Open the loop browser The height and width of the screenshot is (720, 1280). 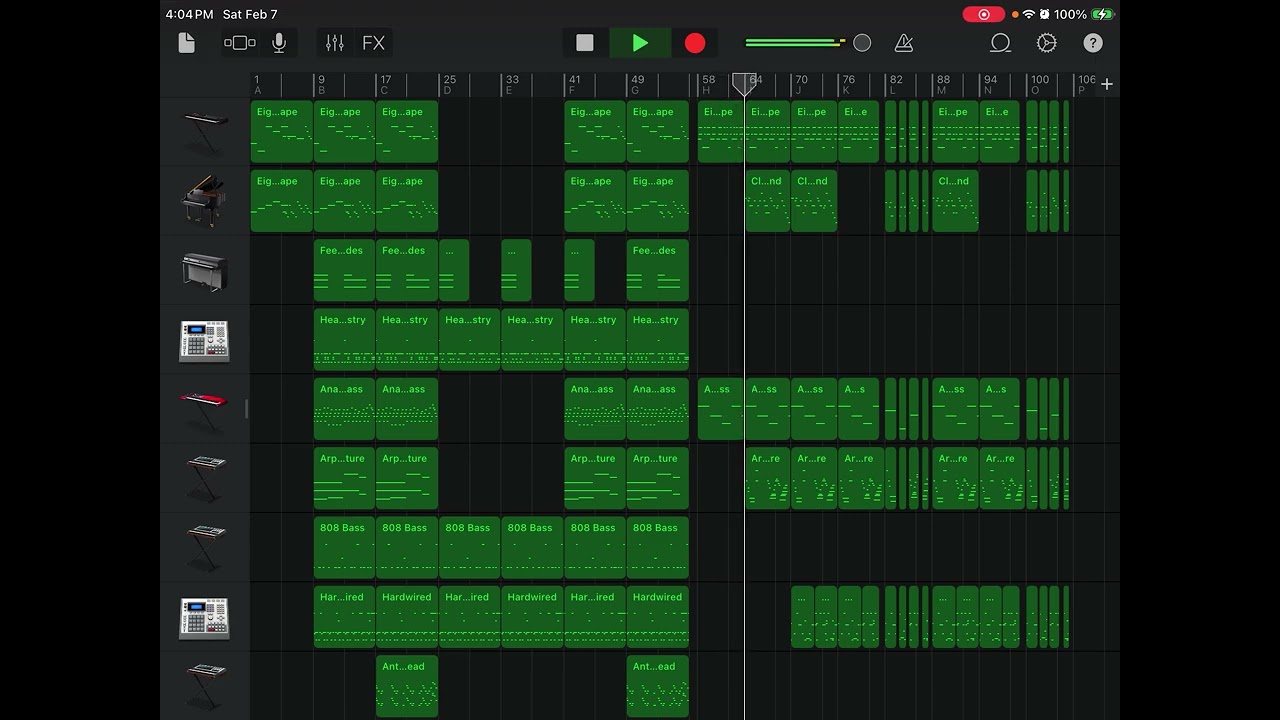[x=1000, y=43]
